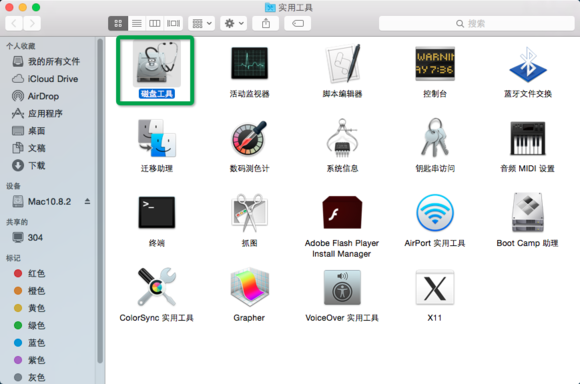The width and height of the screenshot is (580, 384).
Task: Open Audio MIDI Setup (音频 MIDI 设置) icon
Action: click(x=528, y=138)
